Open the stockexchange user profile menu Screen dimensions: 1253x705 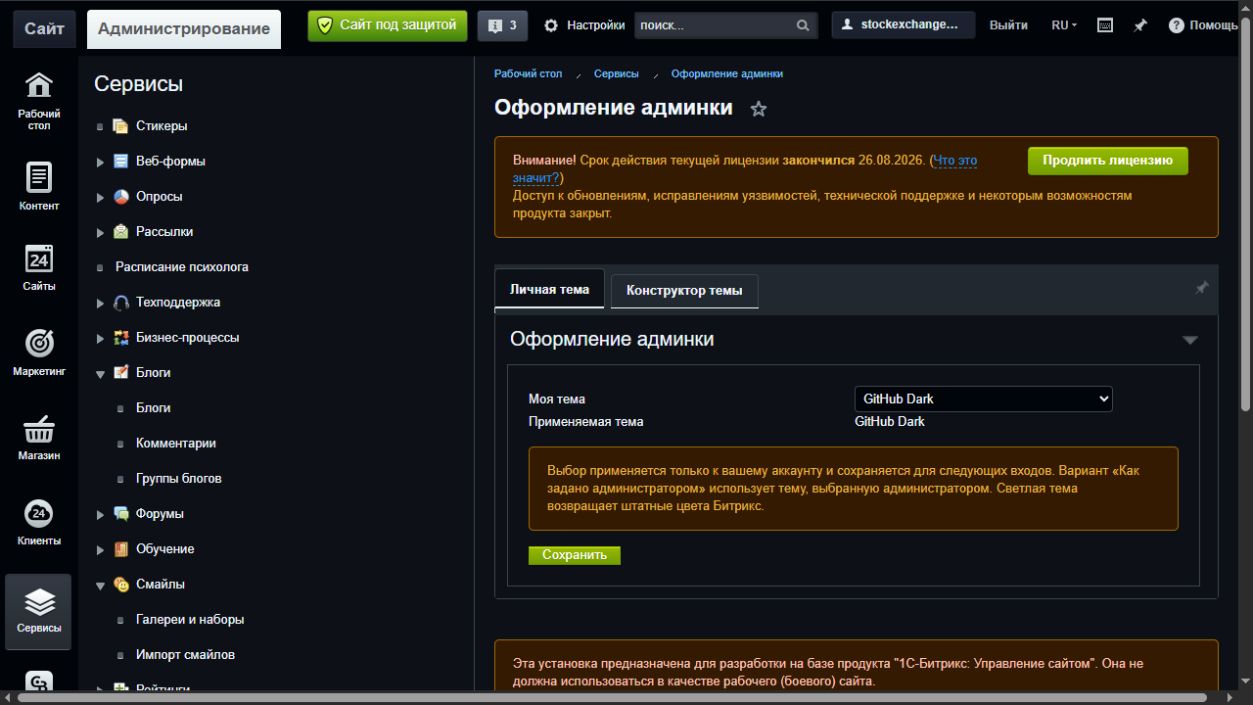904,25
